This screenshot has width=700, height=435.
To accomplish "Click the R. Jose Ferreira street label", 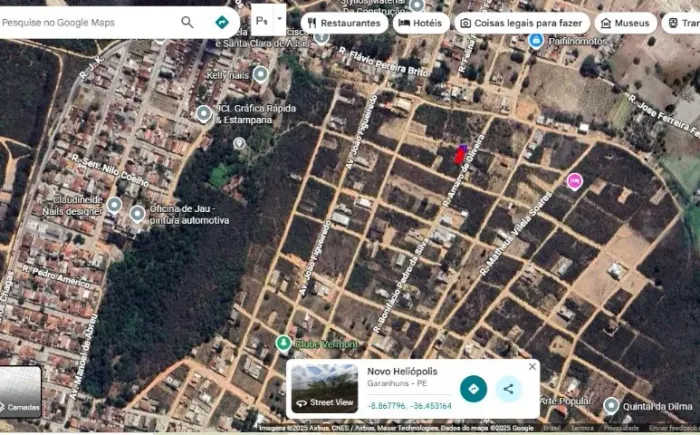I will coord(664,115).
